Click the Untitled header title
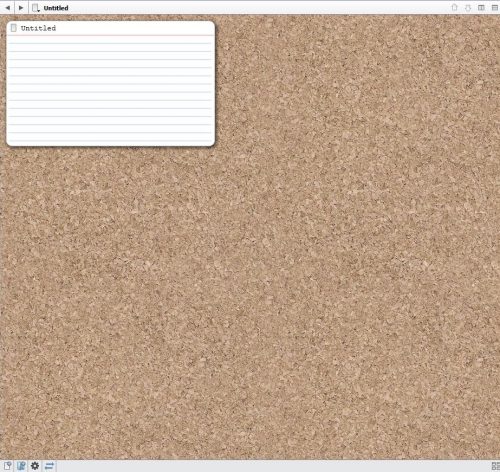Screen dimensions: 500x472 [x=56, y=8]
